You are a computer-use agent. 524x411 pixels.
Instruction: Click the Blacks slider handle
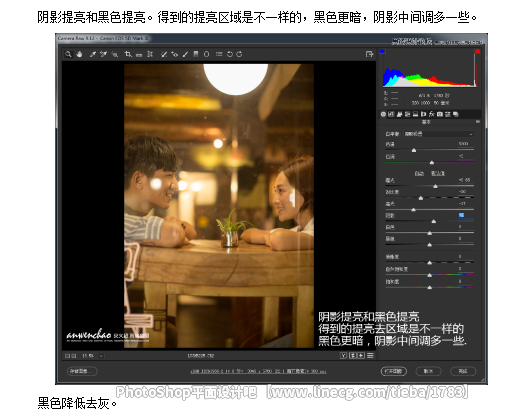coord(430,245)
